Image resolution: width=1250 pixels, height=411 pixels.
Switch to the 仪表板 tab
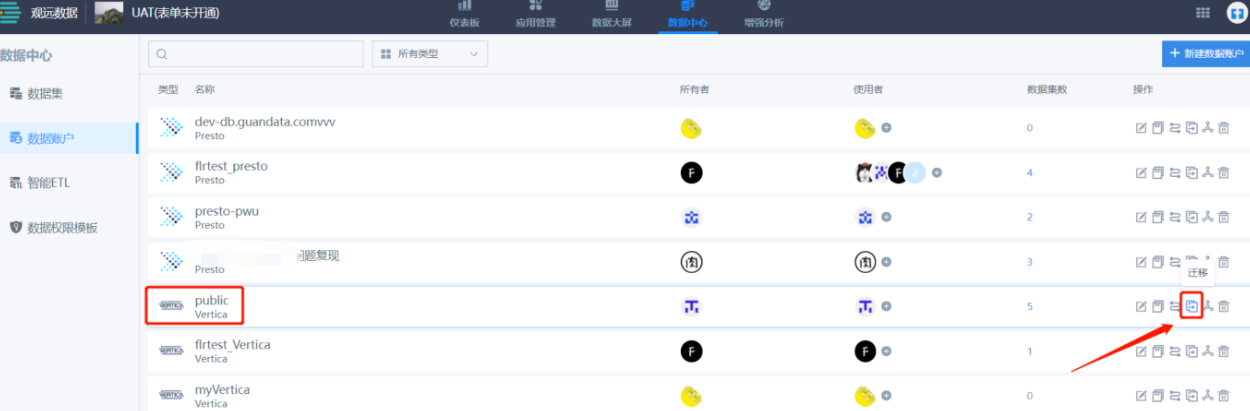coord(465,15)
